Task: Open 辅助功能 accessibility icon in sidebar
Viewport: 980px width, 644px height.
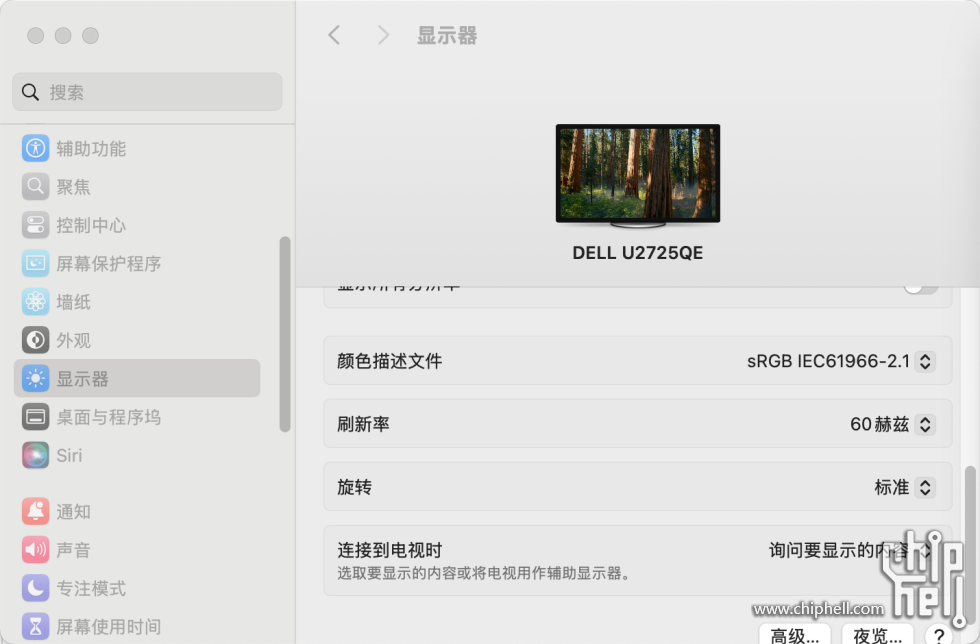Action: tap(36, 148)
